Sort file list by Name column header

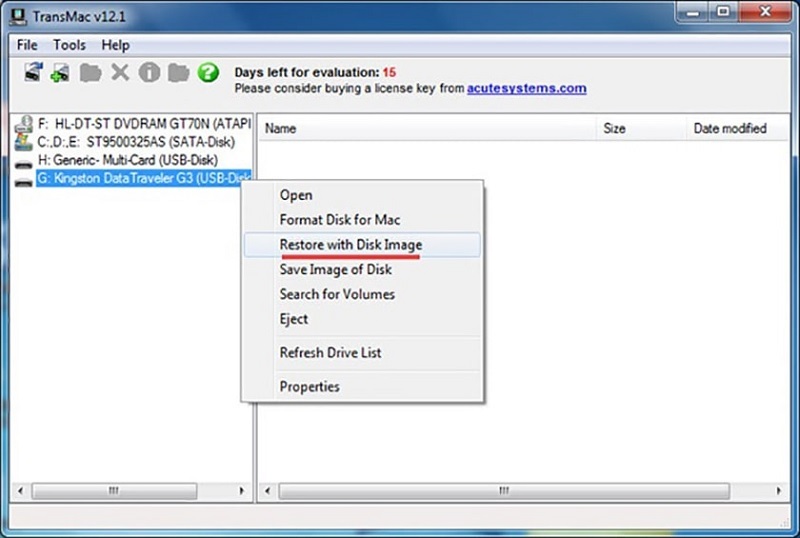point(281,128)
